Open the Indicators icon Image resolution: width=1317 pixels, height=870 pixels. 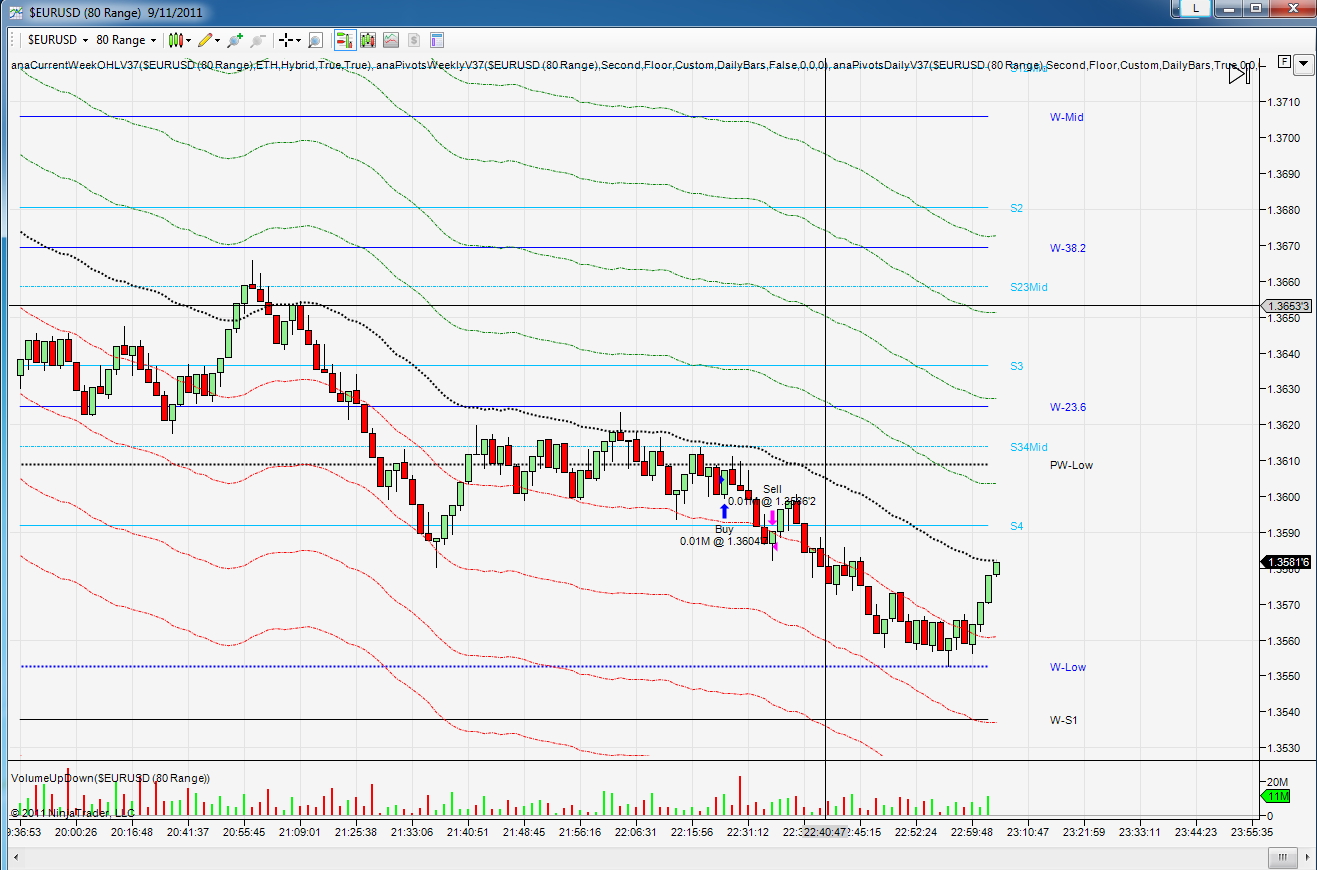pos(390,40)
